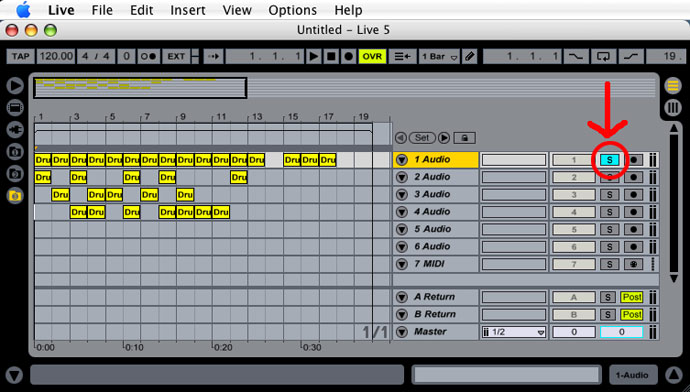
Task: Open the Apple menu
Action: point(23,9)
